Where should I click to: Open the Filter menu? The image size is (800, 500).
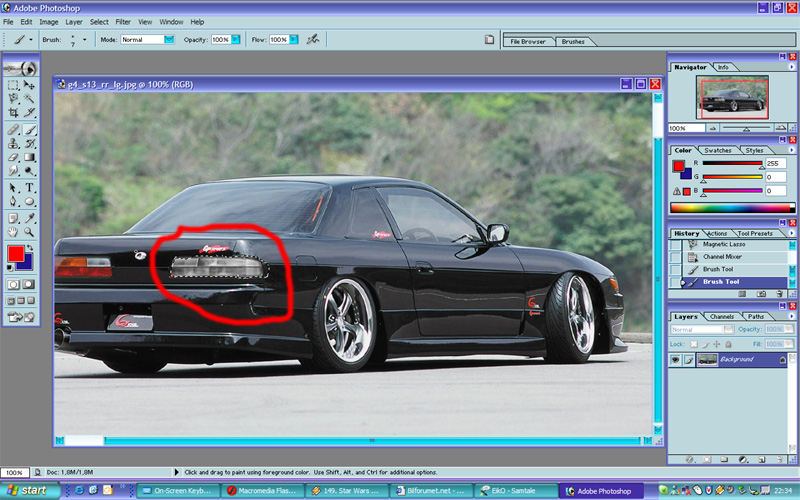click(123, 21)
